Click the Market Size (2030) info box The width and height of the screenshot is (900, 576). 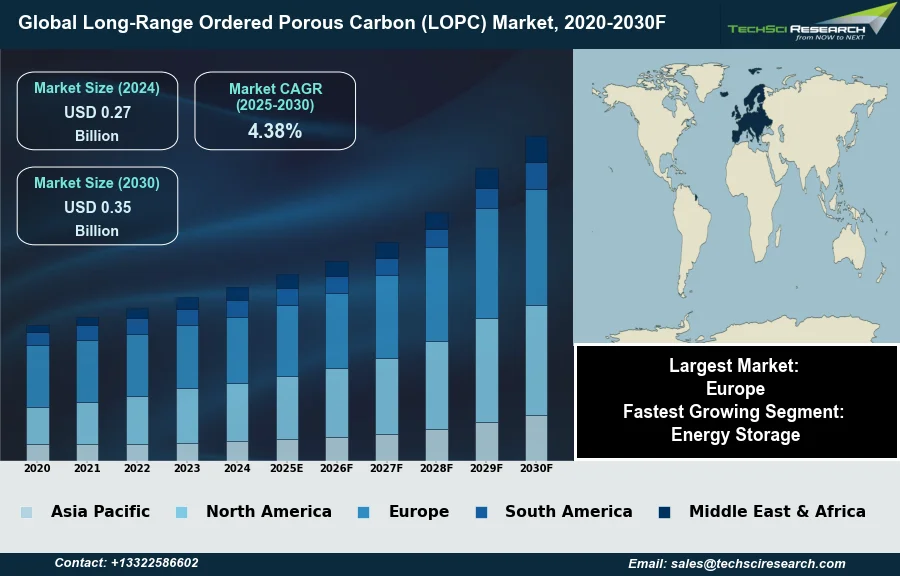(97, 206)
